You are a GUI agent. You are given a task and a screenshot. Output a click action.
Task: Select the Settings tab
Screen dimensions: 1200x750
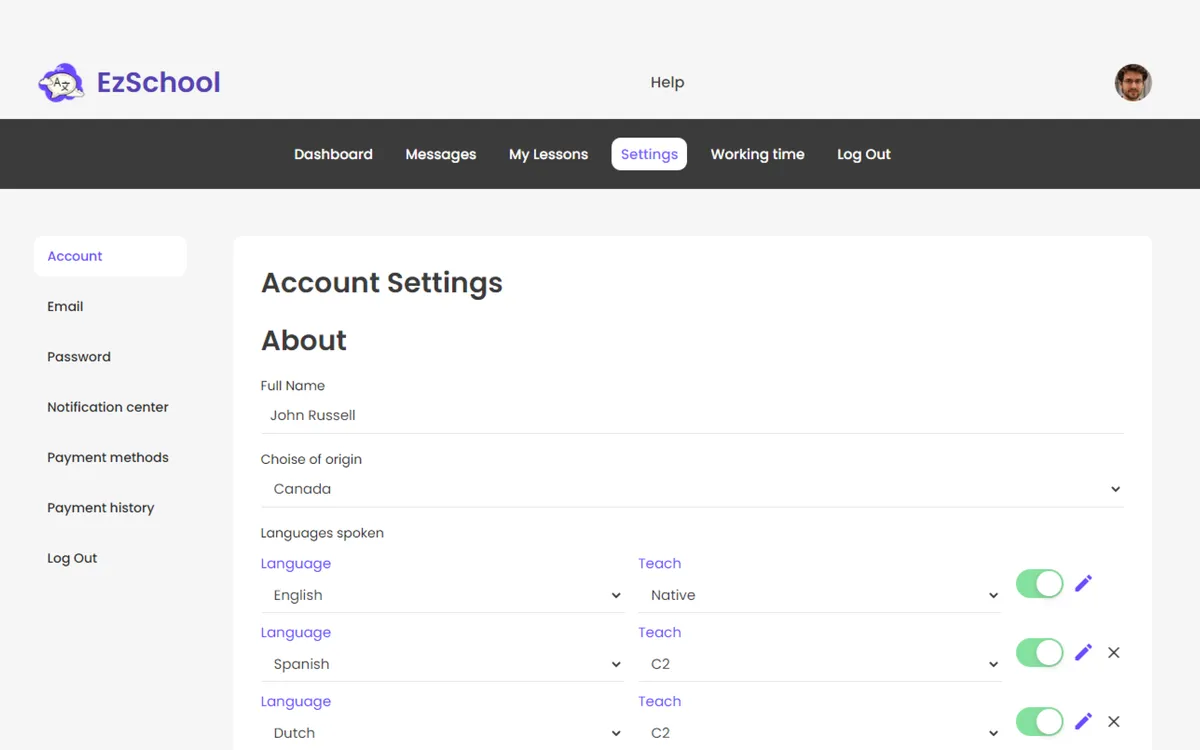click(649, 154)
